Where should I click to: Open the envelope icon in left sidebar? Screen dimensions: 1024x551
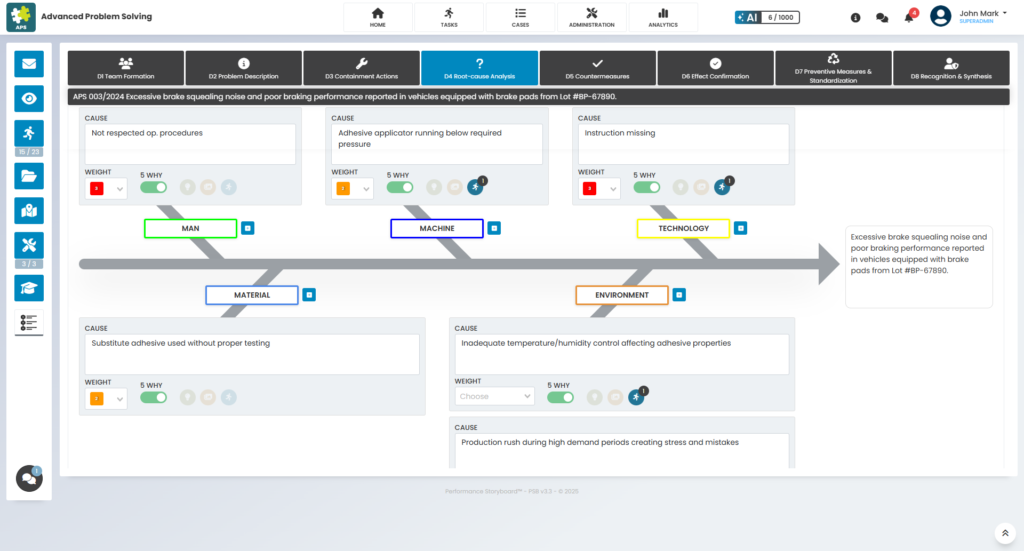click(29, 65)
